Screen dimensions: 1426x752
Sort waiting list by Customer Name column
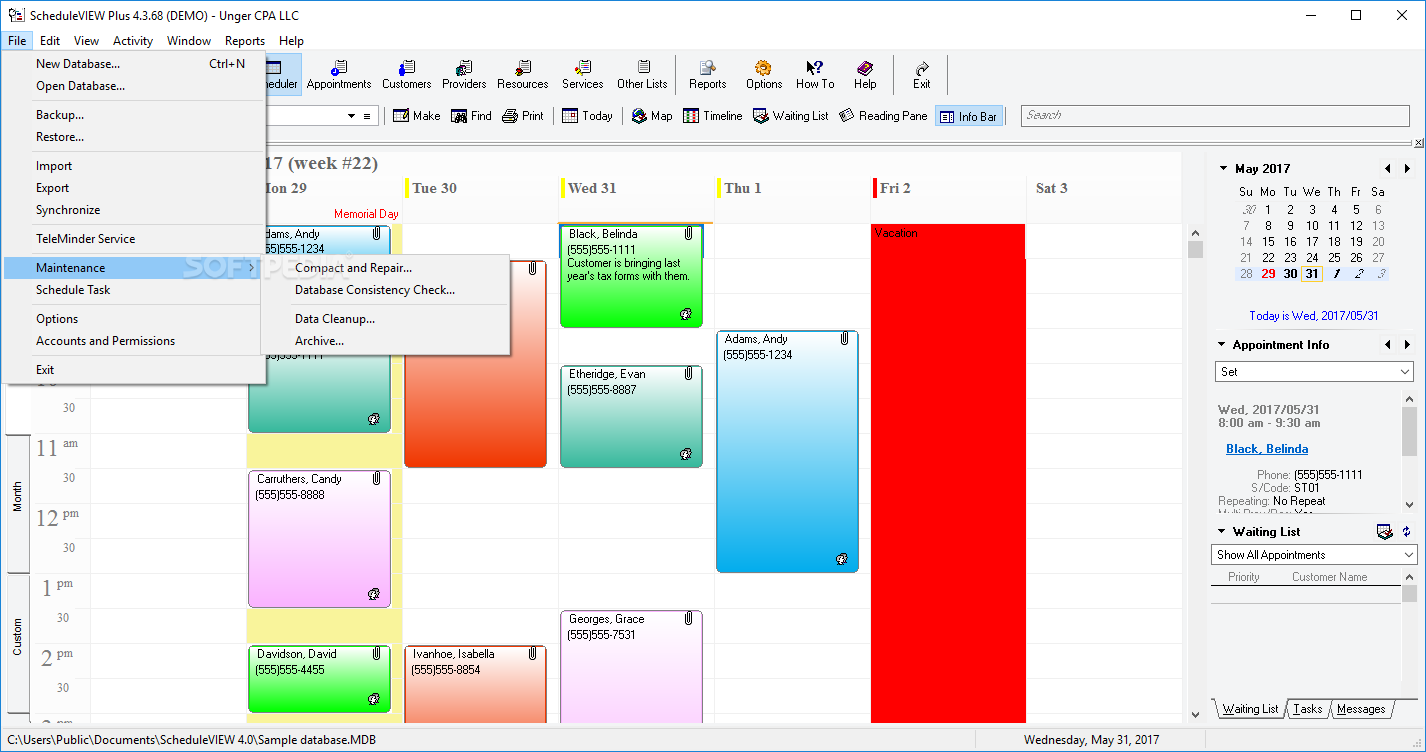[x=1329, y=577]
